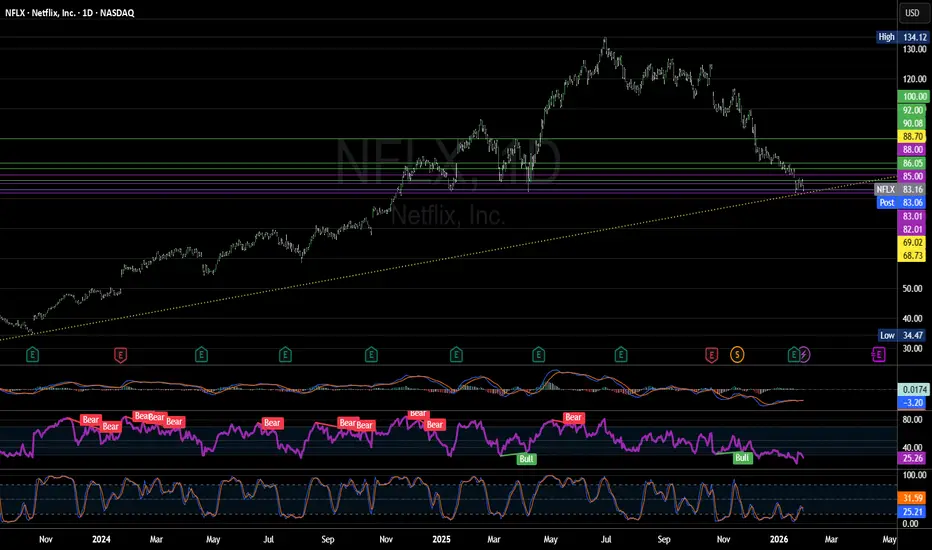
Task: Click the 130.00 price scale label
Action: point(914,49)
